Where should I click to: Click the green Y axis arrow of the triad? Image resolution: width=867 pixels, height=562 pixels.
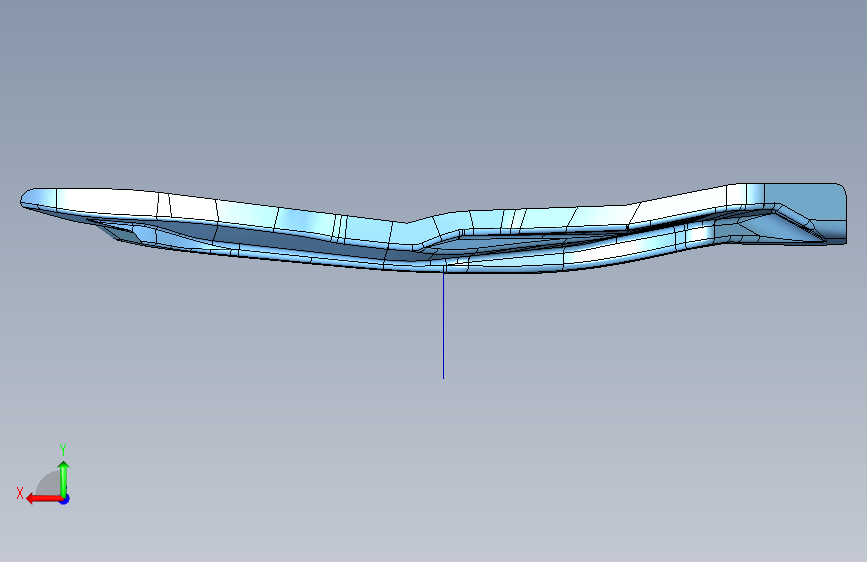click(x=64, y=479)
